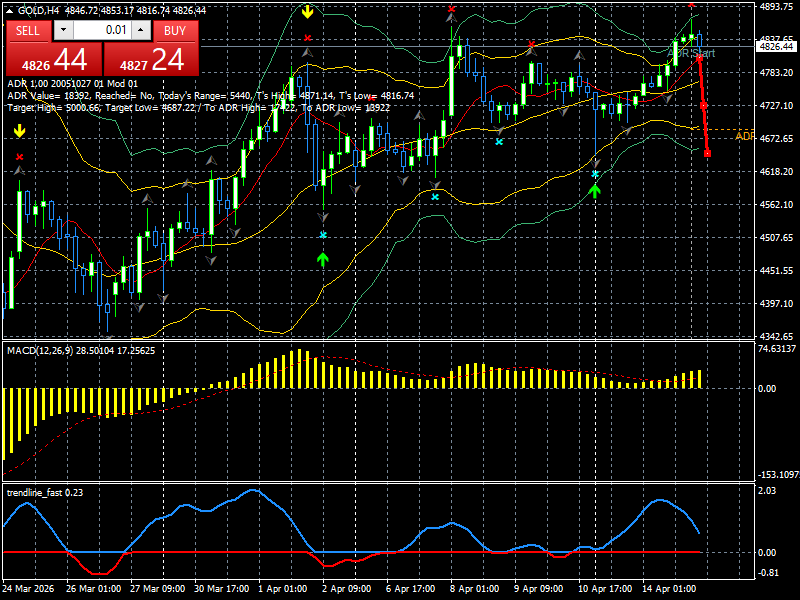The width and height of the screenshot is (800, 600).
Task: Click the ADR Value= 18392 info line
Action: [x=211, y=95]
